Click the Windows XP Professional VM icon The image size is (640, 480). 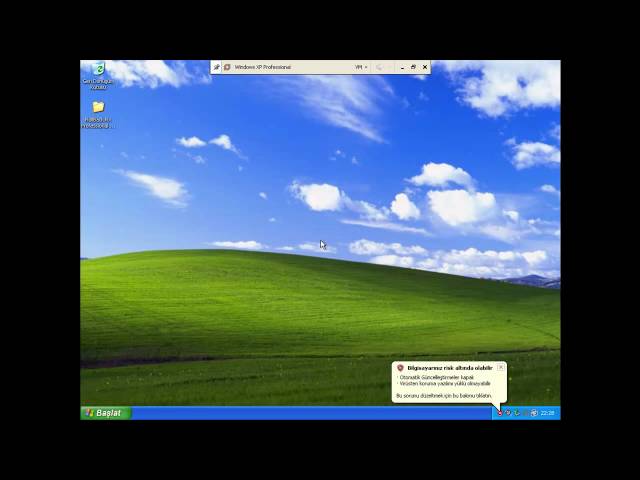pyautogui.click(x=227, y=67)
